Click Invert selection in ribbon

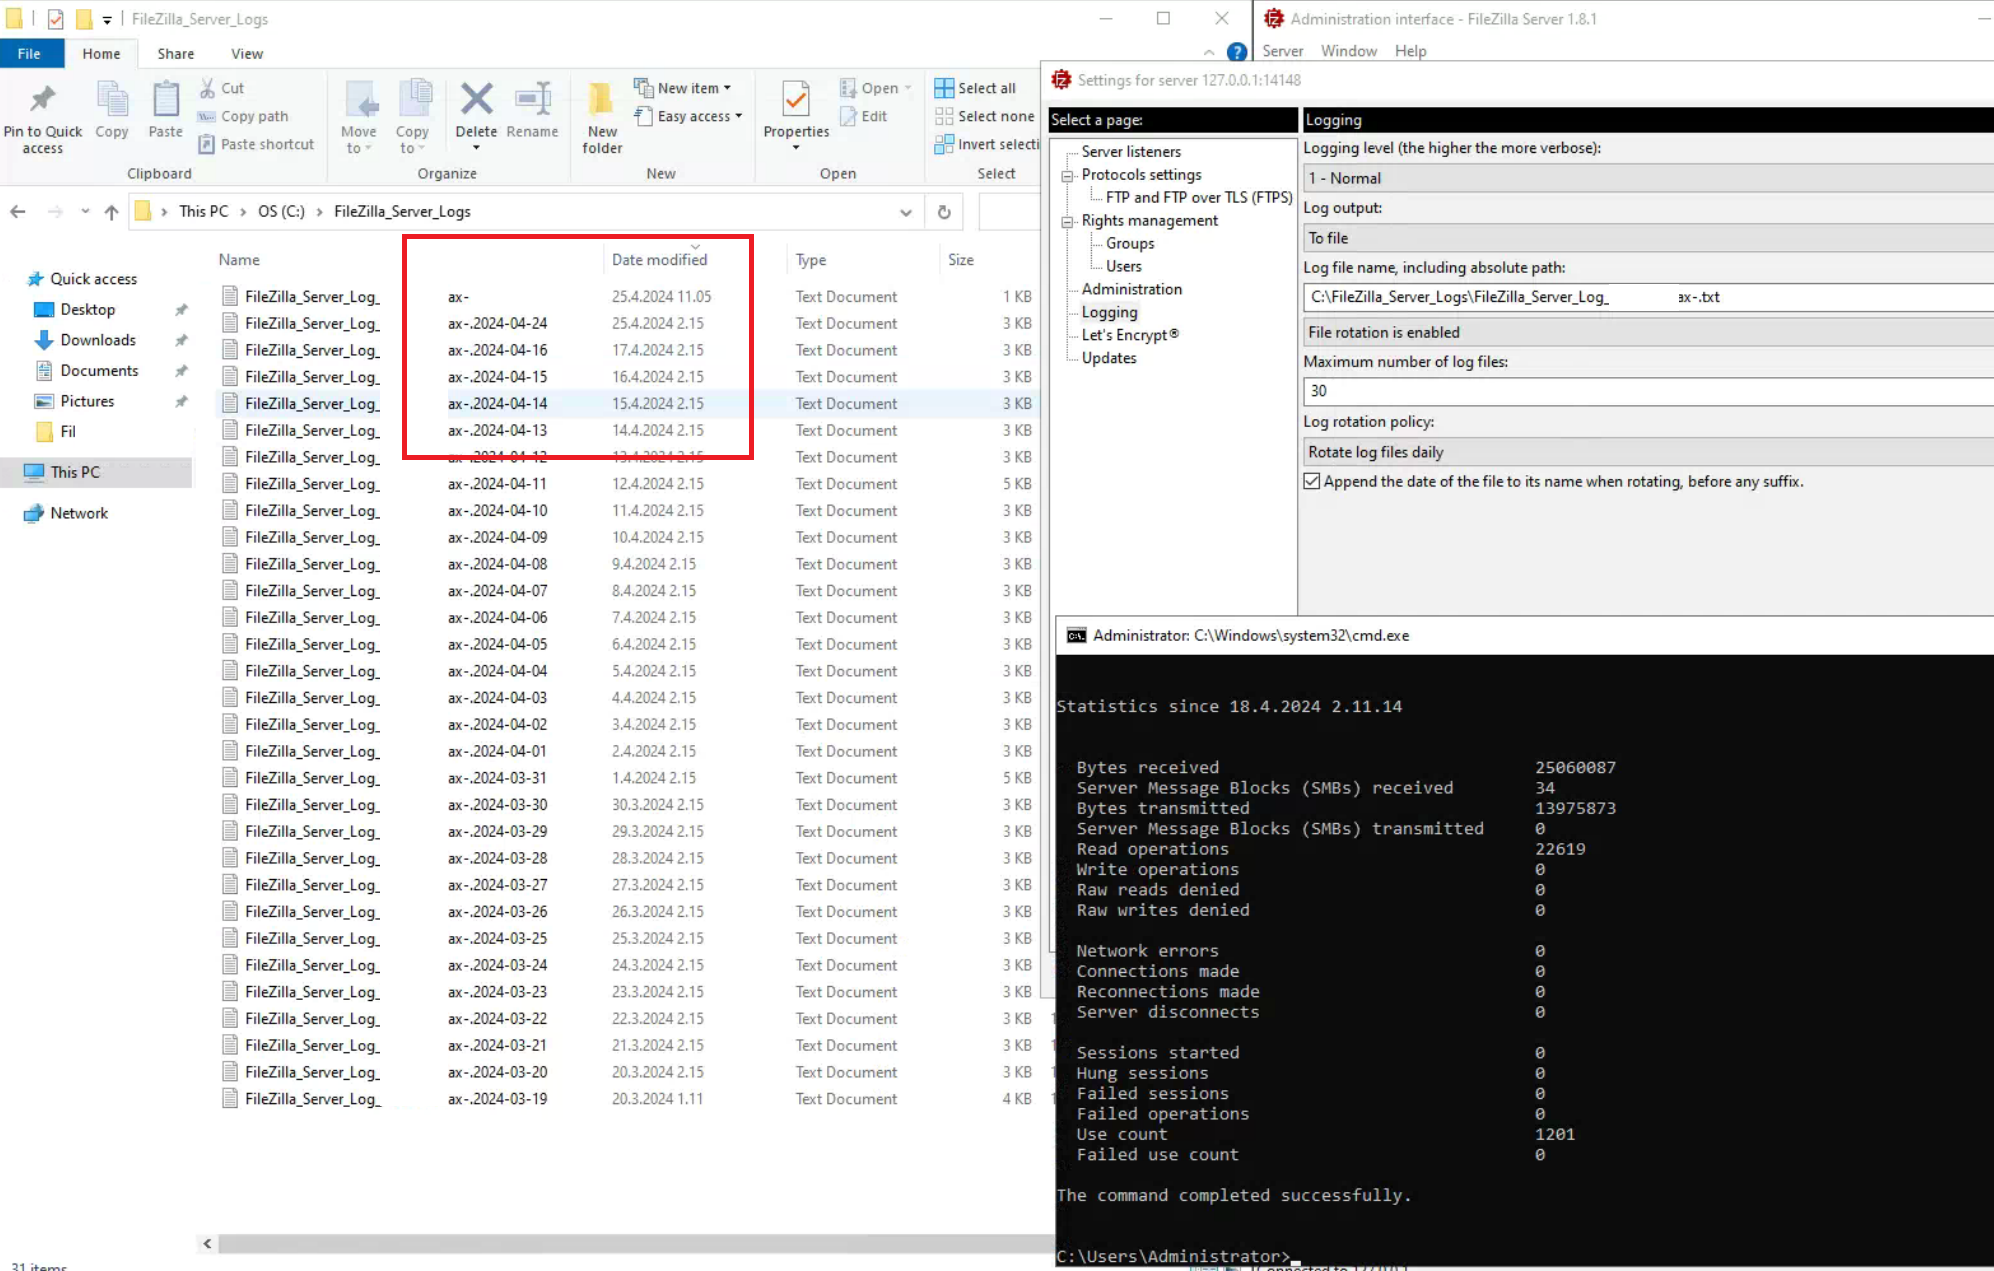(987, 144)
